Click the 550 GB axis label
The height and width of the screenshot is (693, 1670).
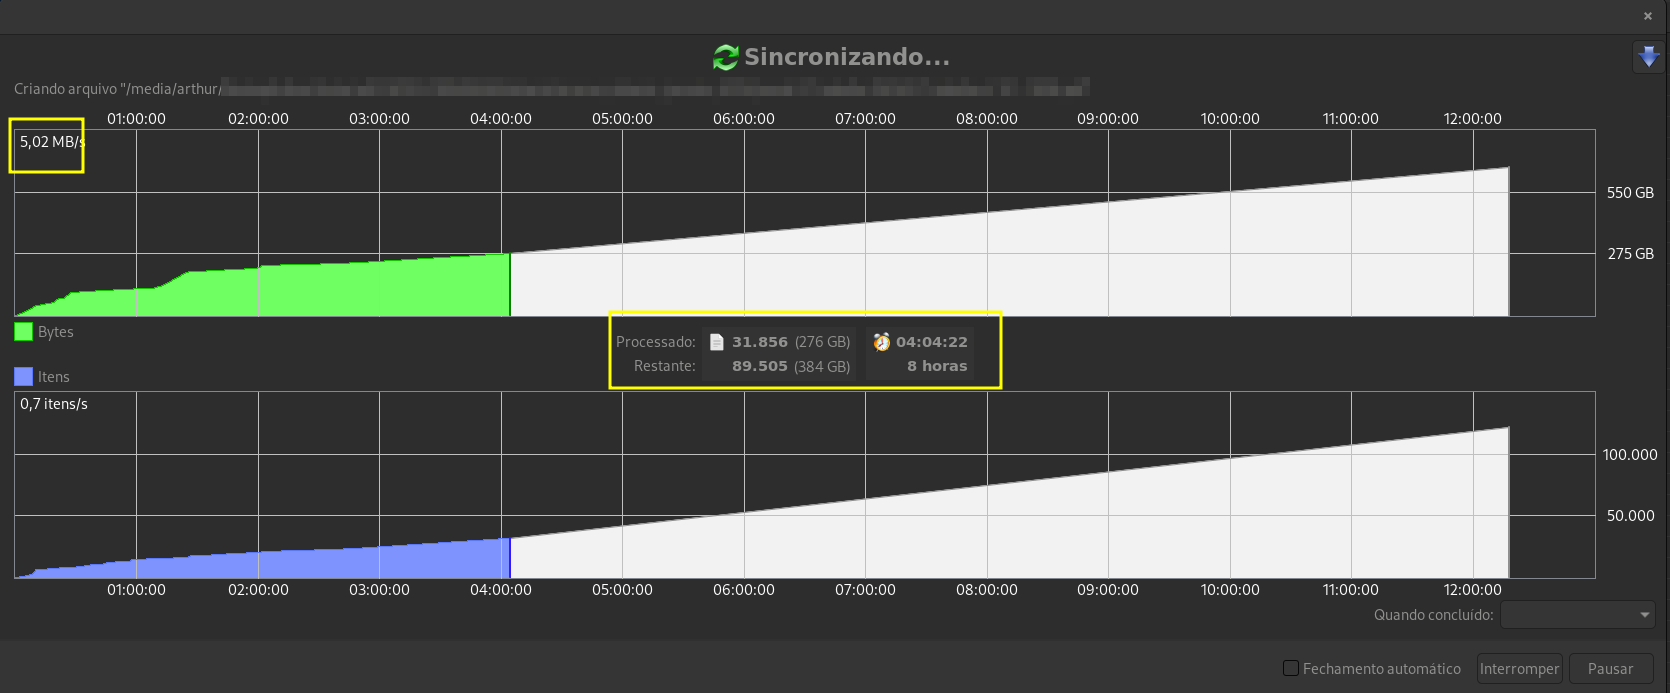click(1630, 192)
